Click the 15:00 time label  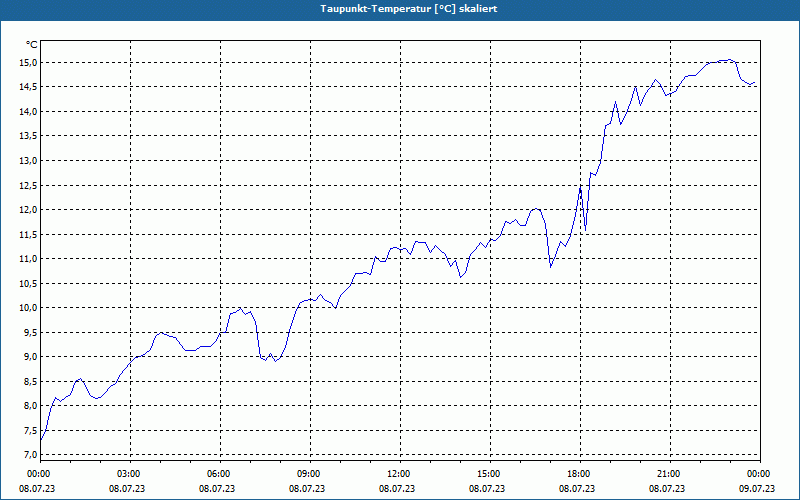coord(490,474)
